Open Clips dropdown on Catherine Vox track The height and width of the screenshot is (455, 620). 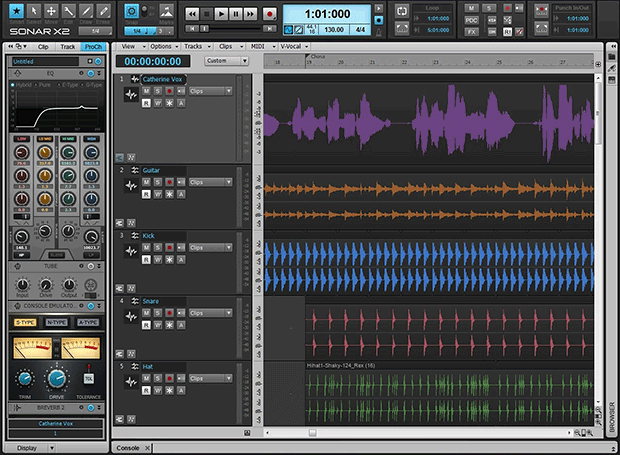click(210, 91)
